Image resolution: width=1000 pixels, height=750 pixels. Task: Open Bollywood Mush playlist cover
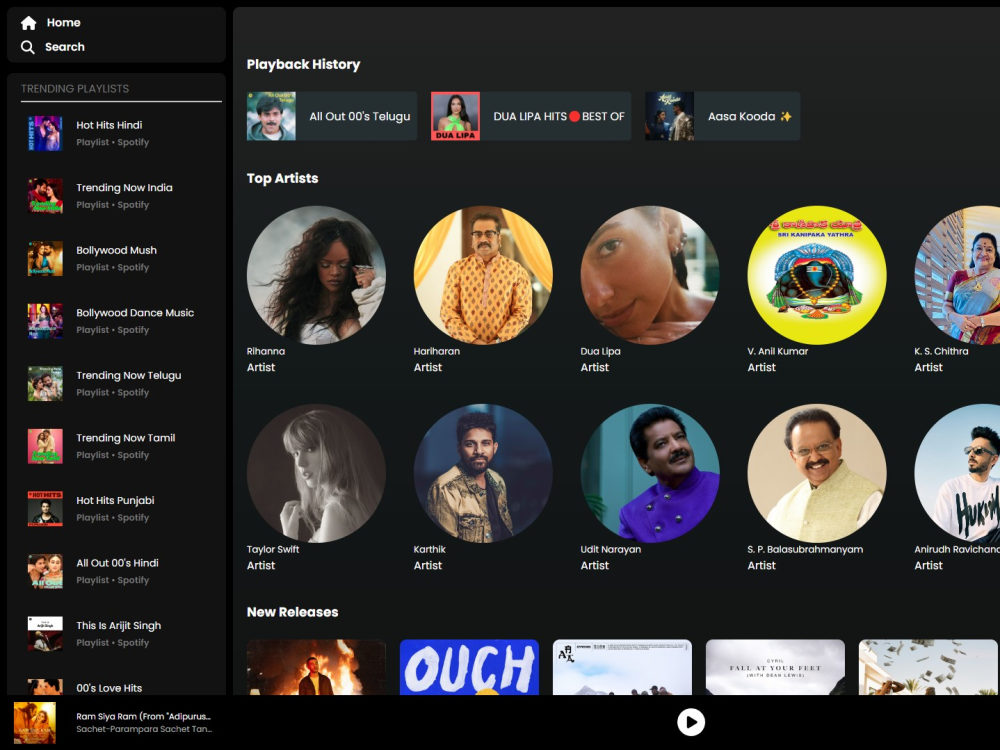tap(45, 258)
